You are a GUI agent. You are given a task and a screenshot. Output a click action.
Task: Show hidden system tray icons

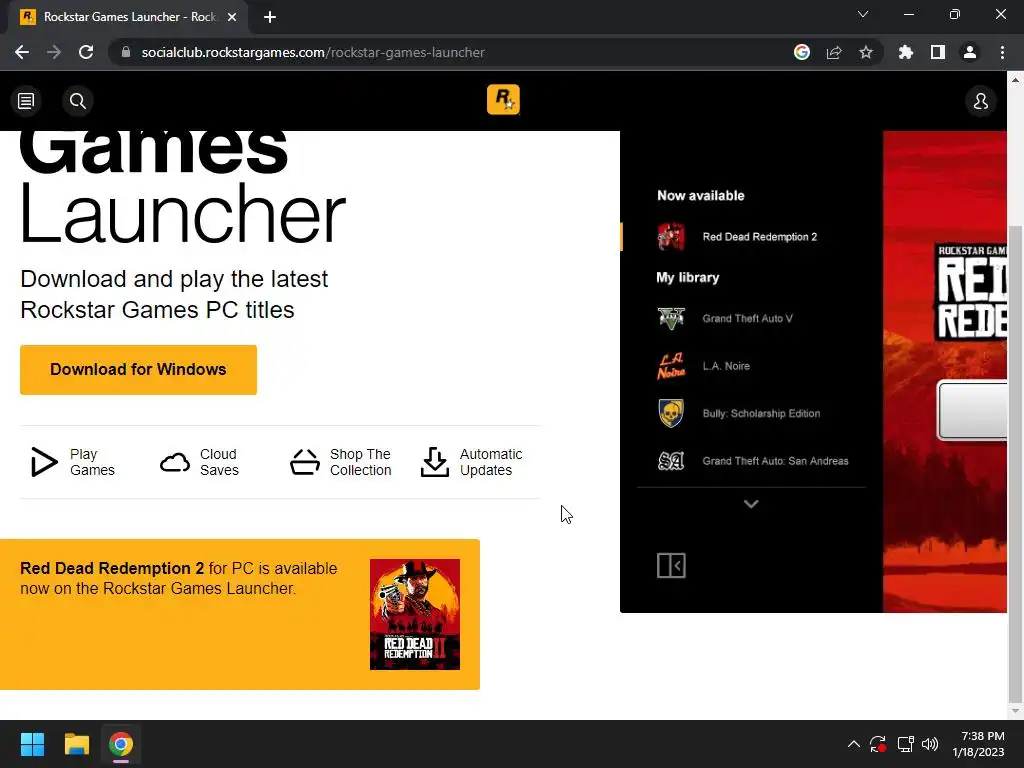pos(854,744)
